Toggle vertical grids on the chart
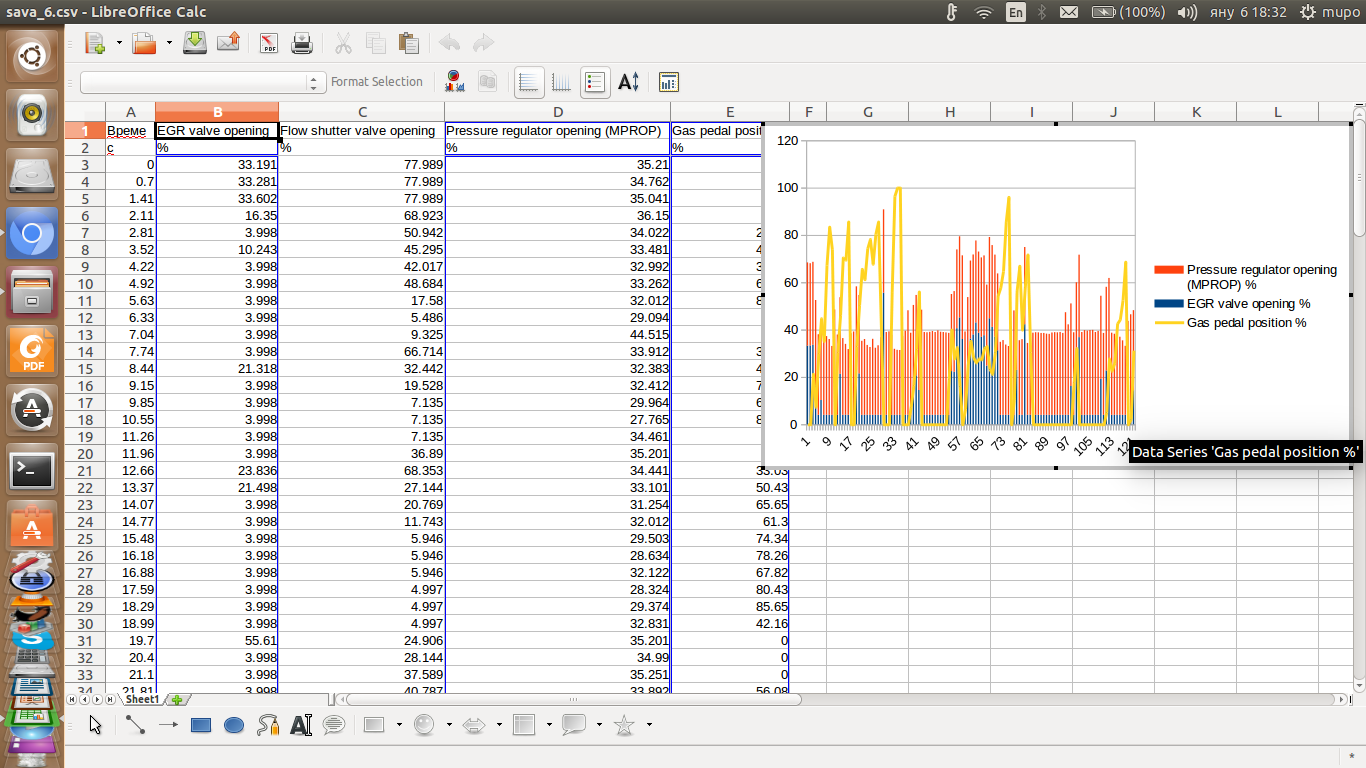The width and height of the screenshot is (1366, 768). pos(562,82)
